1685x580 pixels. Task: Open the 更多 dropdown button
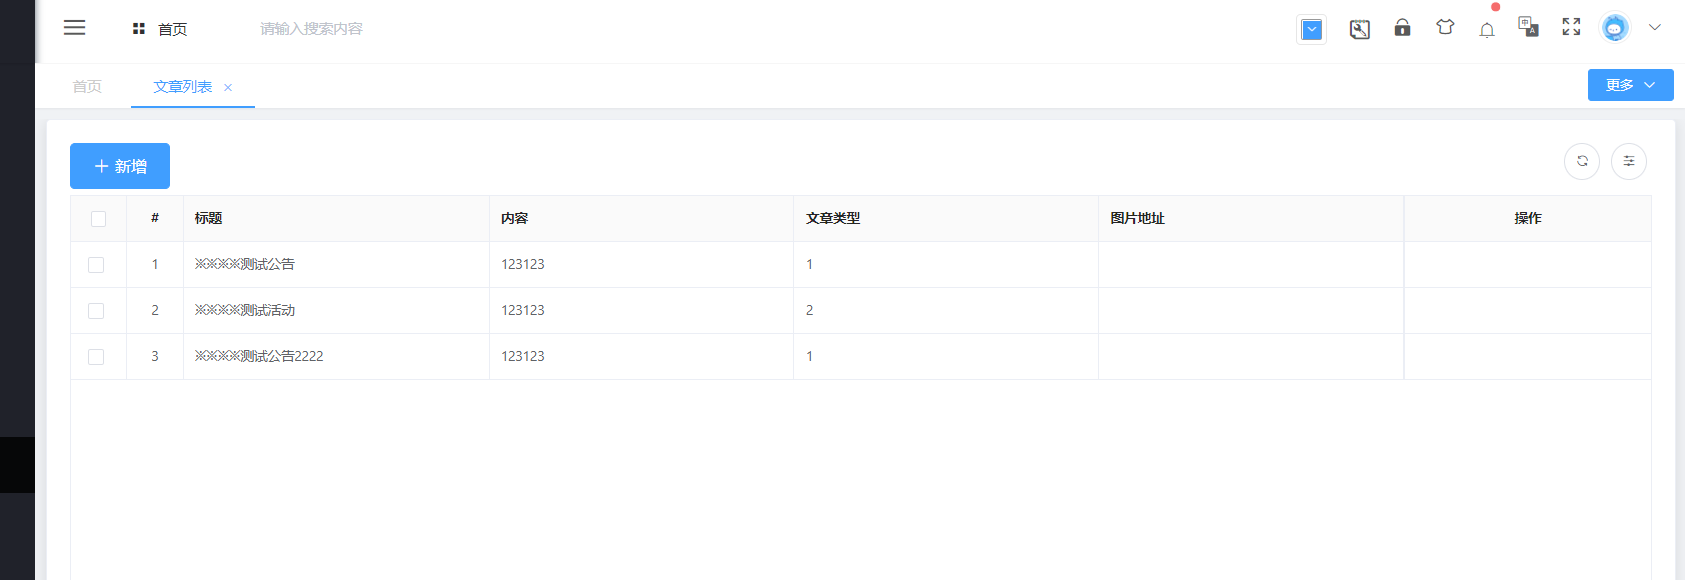[1630, 85]
